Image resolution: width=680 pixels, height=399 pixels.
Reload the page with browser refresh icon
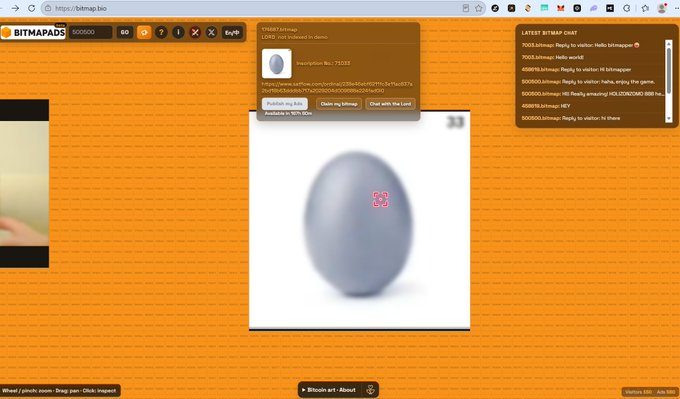pos(31,8)
